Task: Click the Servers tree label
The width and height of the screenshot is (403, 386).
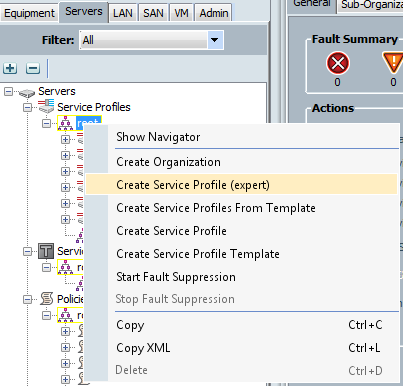Action: point(57,91)
